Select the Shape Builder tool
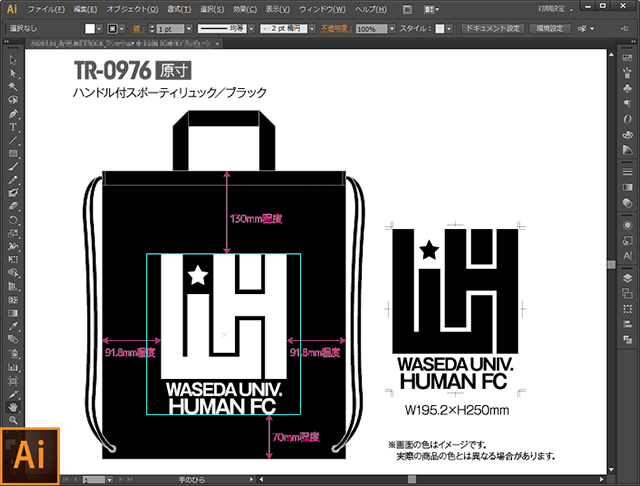Screen dimensions: 640x486 tap(13, 273)
